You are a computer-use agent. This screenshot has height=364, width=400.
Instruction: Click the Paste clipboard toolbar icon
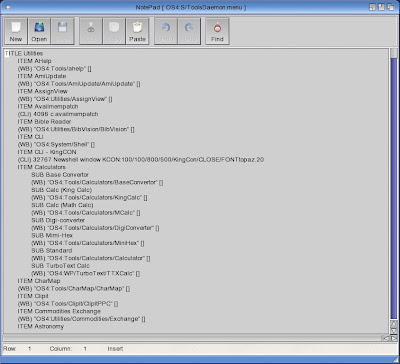pyautogui.click(x=137, y=31)
